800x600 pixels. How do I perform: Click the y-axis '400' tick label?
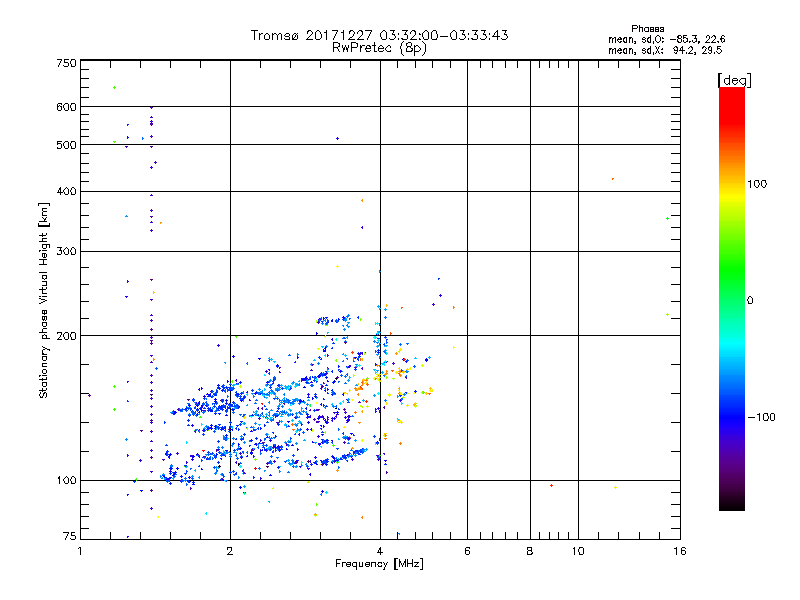point(66,191)
